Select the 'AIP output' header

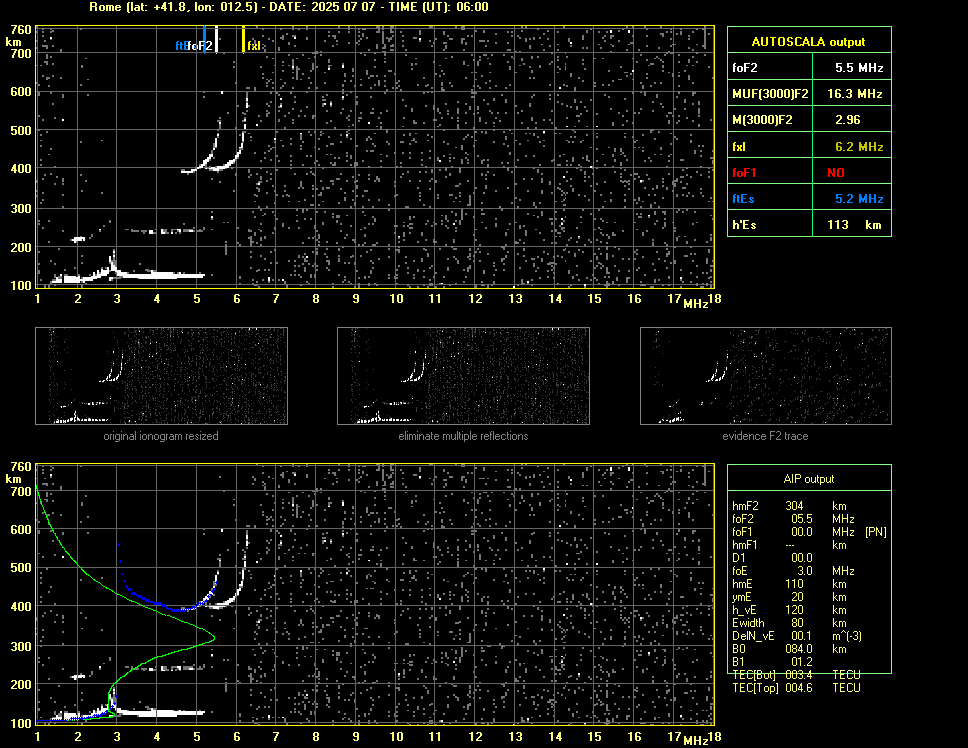(809, 479)
